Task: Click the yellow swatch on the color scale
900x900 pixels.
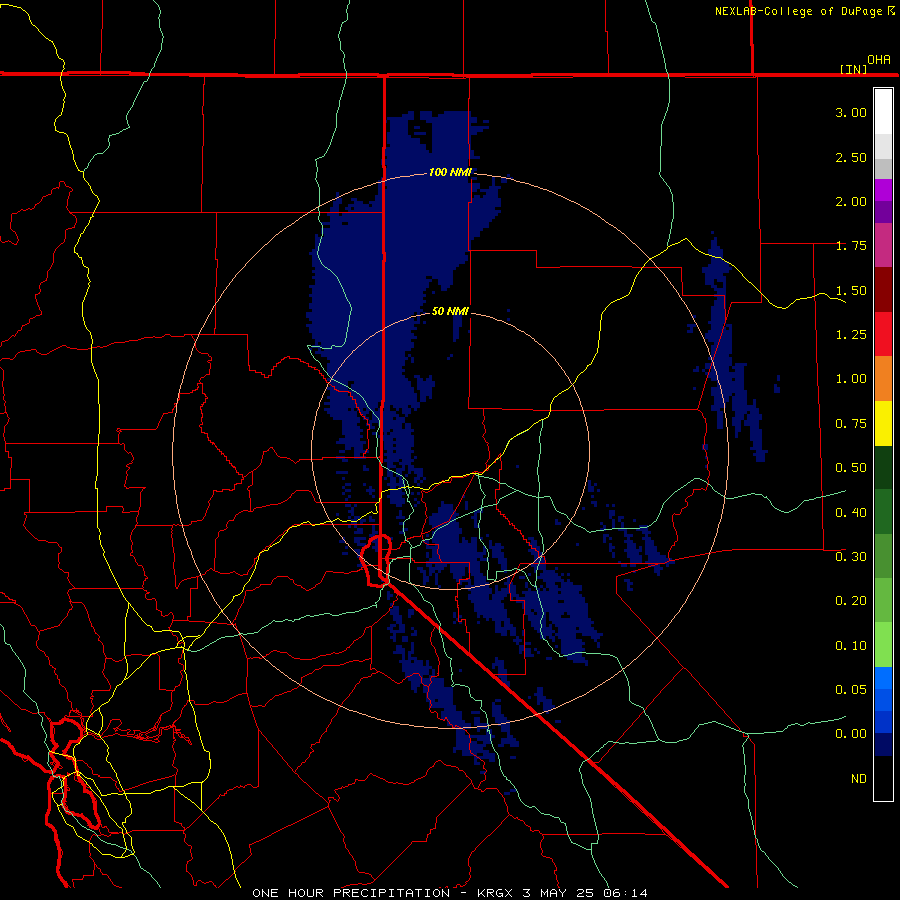Action: [x=883, y=424]
